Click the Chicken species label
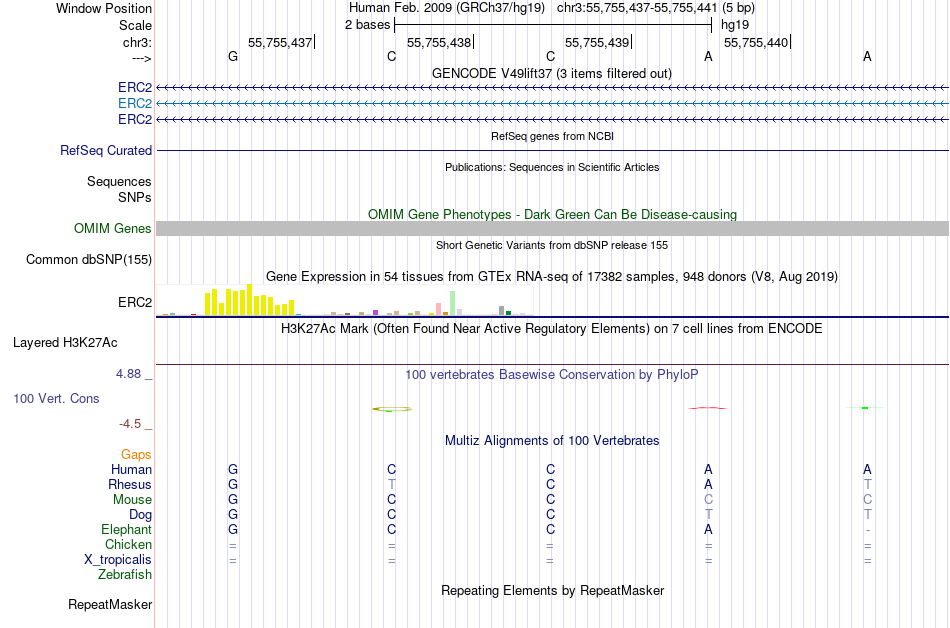Screen dimensions: 950x628 128,544
